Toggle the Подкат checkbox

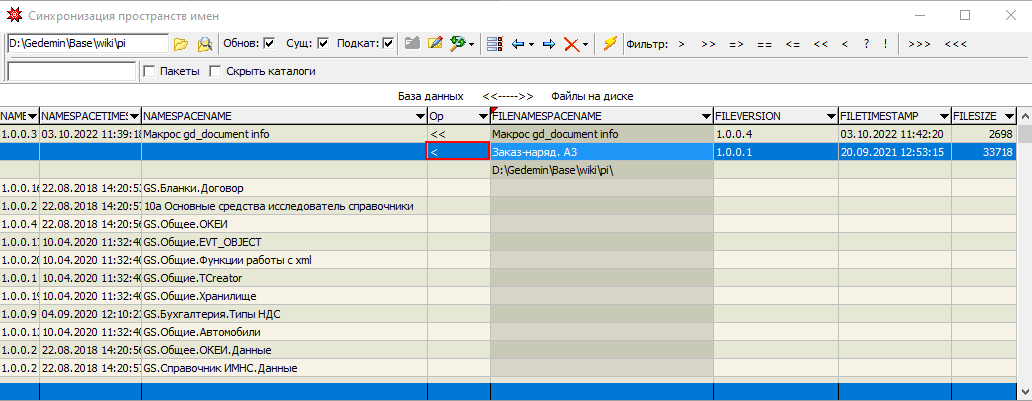click(388, 44)
